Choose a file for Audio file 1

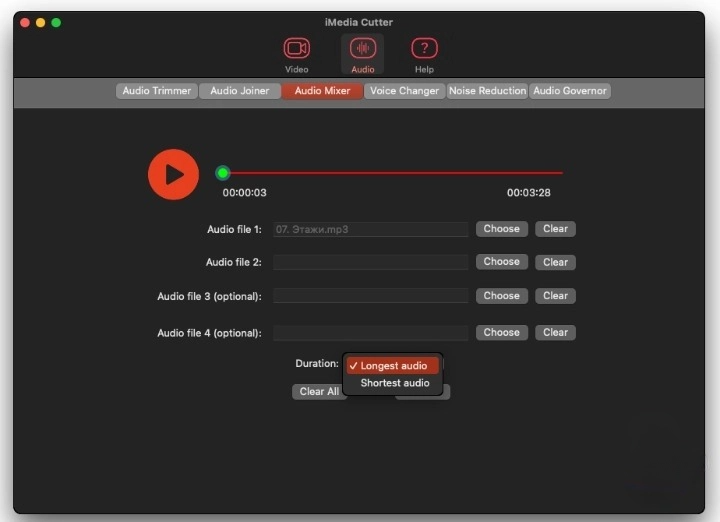pos(501,229)
